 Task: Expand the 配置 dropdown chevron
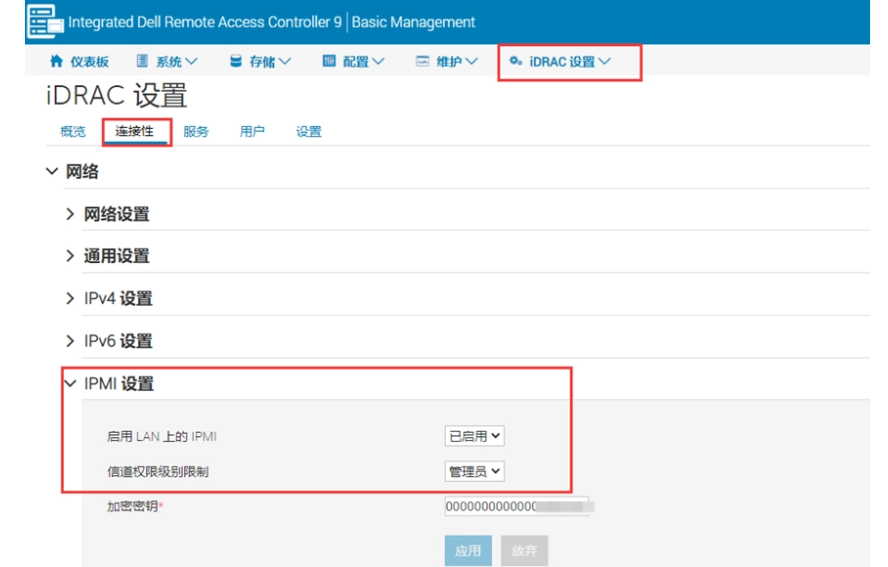[x=378, y=61]
